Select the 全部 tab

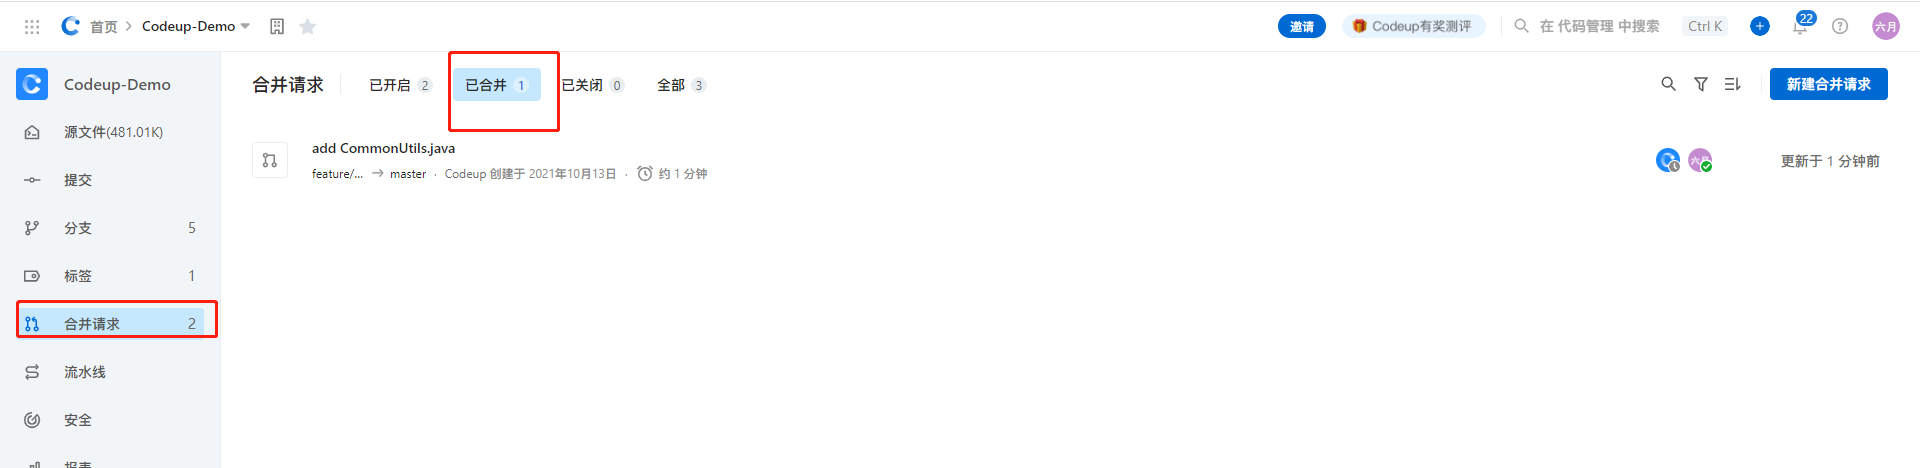[x=680, y=85]
